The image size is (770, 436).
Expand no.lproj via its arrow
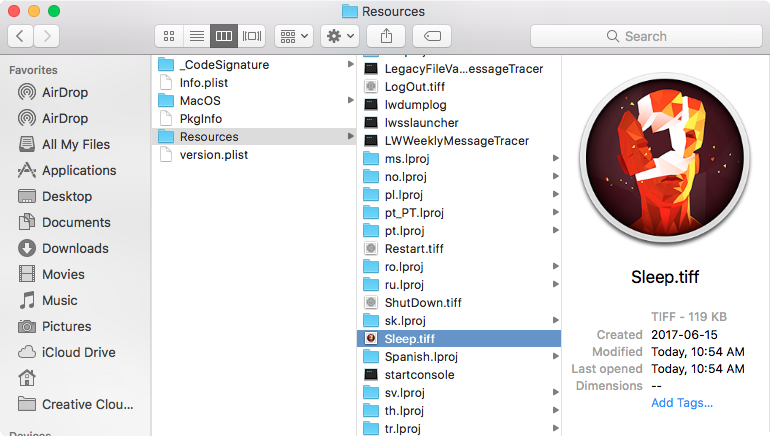(x=555, y=176)
